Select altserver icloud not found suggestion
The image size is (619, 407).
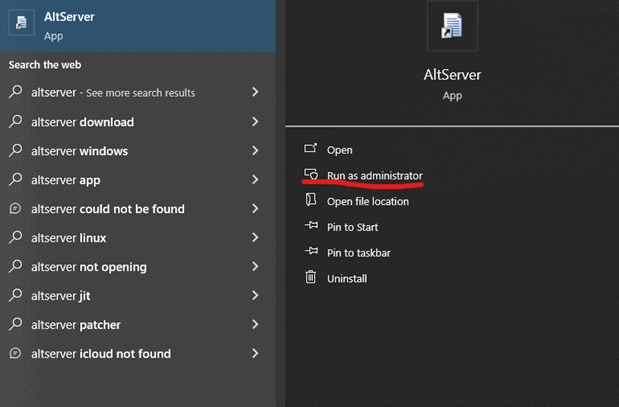100,354
